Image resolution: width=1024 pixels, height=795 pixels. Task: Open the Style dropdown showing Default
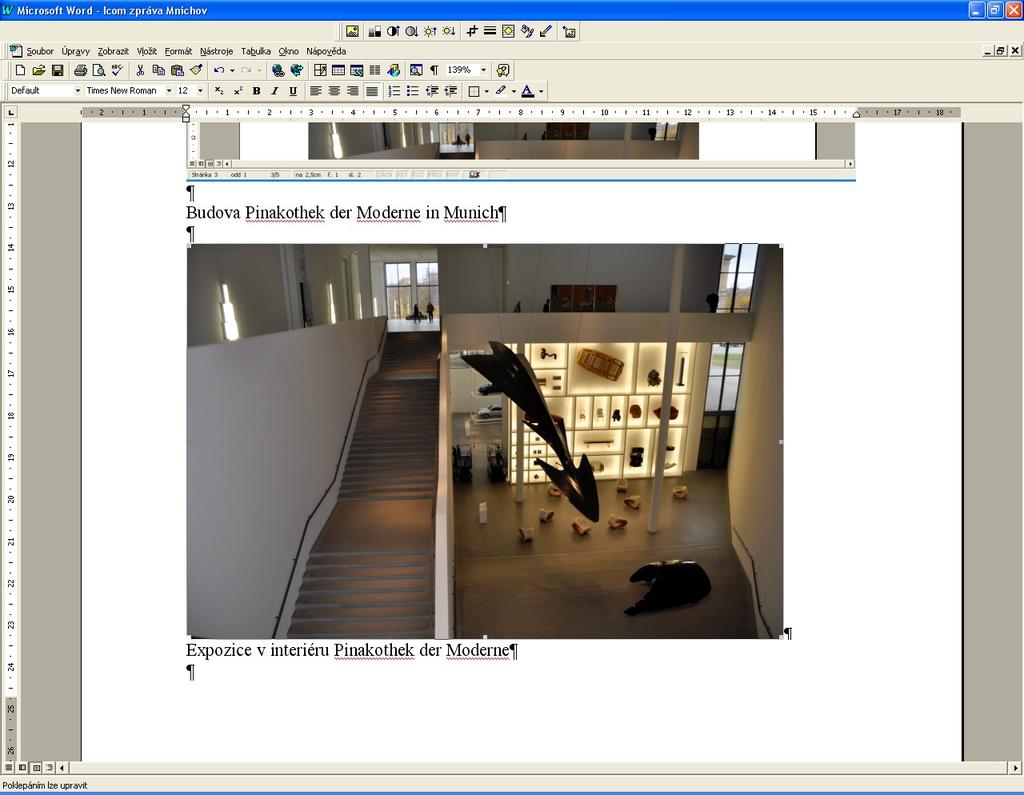(77, 91)
